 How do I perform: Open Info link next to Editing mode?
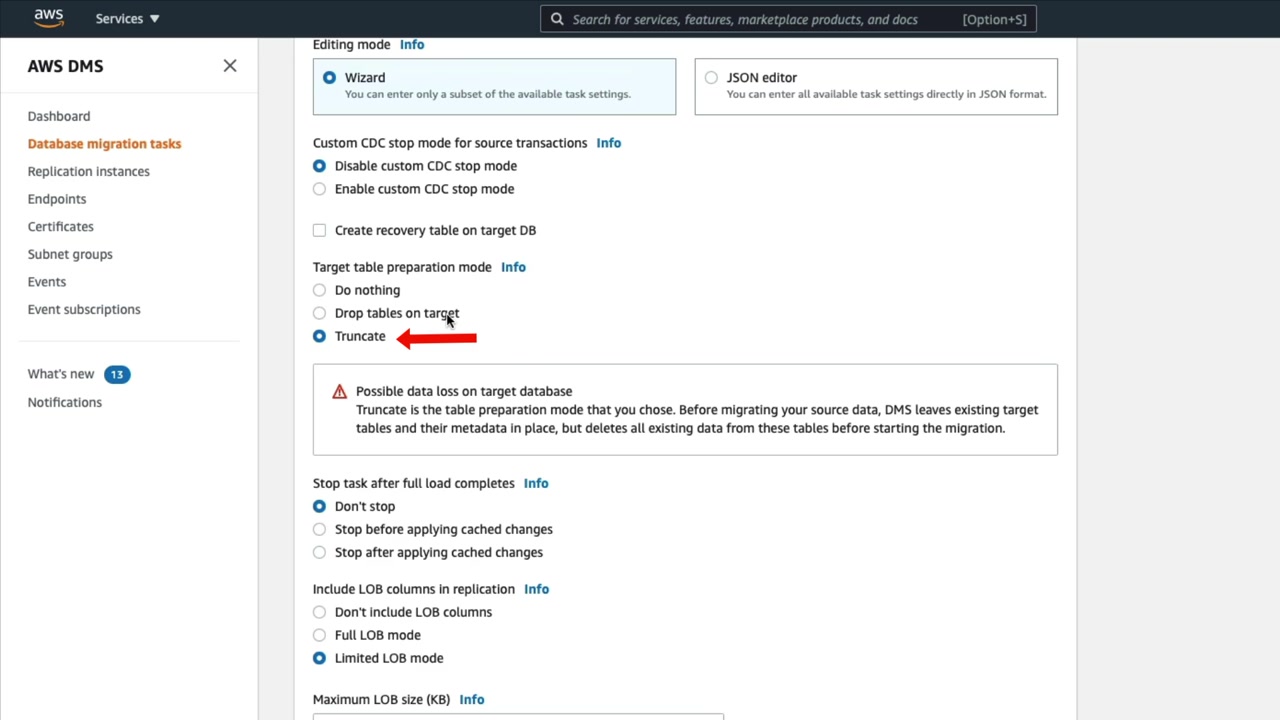click(412, 45)
